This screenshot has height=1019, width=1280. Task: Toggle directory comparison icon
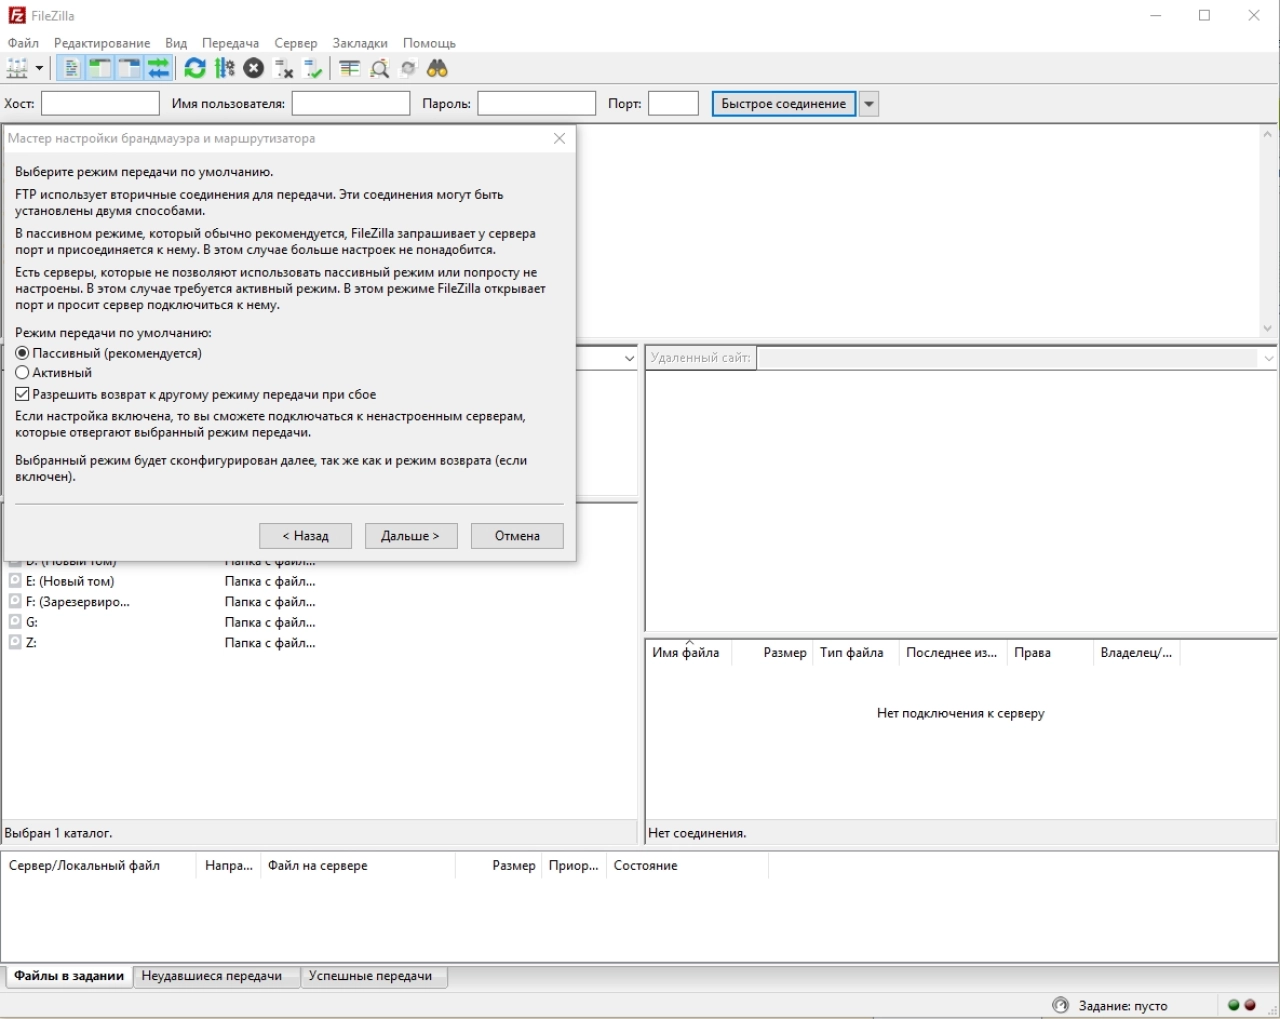click(x=379, y=68)
